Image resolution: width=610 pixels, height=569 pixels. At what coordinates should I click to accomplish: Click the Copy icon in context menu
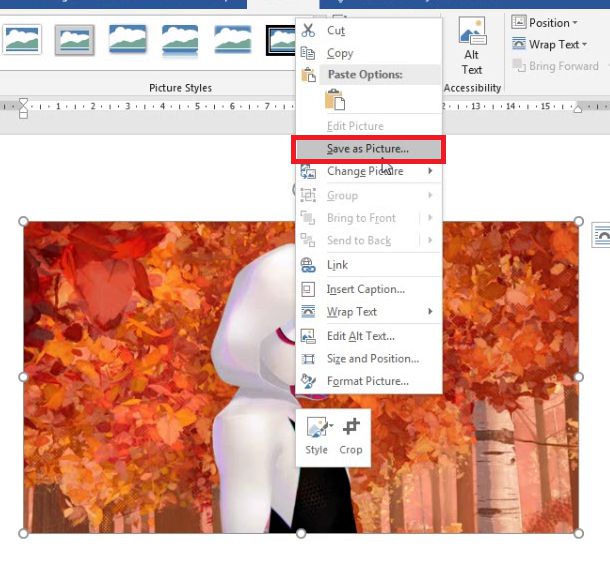coord(308,53)
